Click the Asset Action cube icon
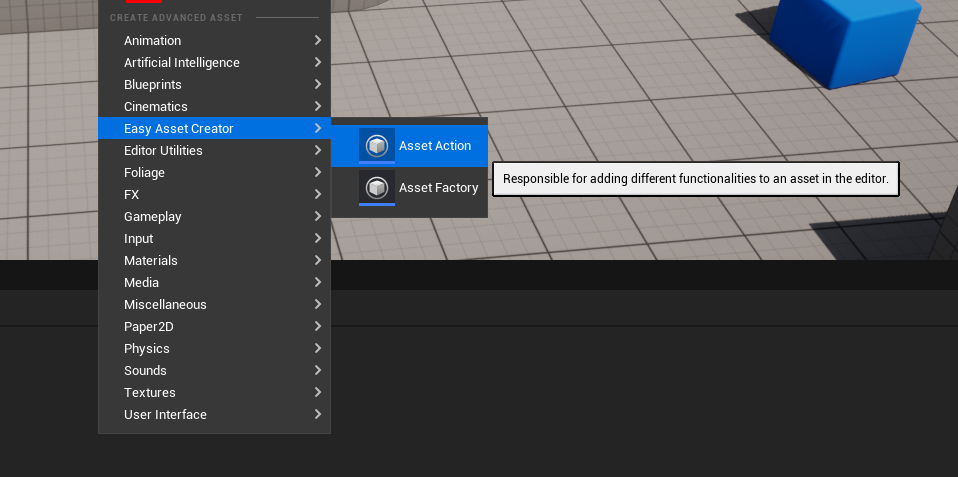 (x=377, y=146)
